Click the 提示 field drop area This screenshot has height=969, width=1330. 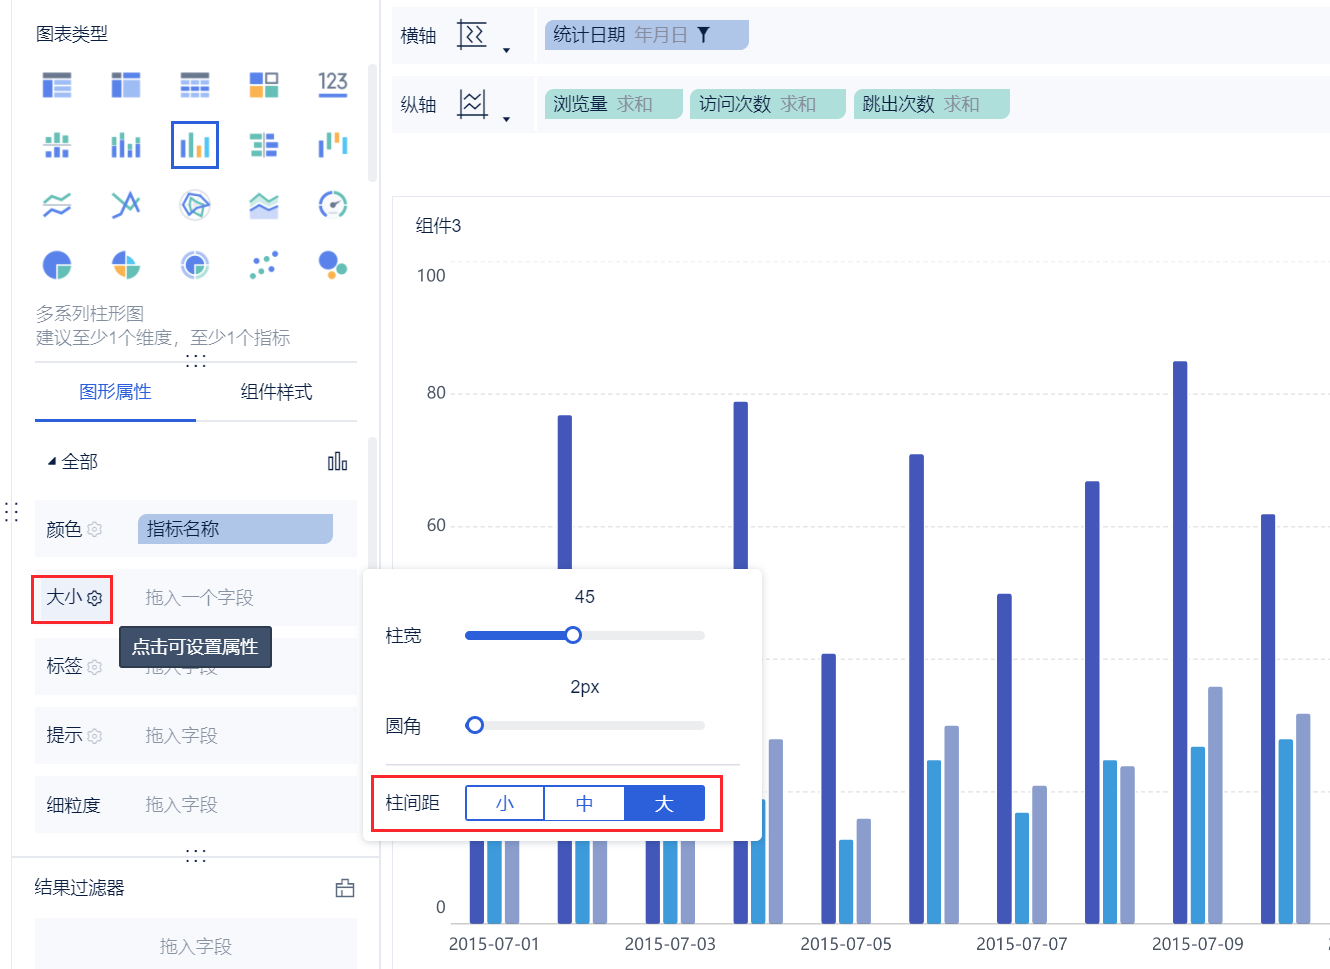[x=240, y=736]
